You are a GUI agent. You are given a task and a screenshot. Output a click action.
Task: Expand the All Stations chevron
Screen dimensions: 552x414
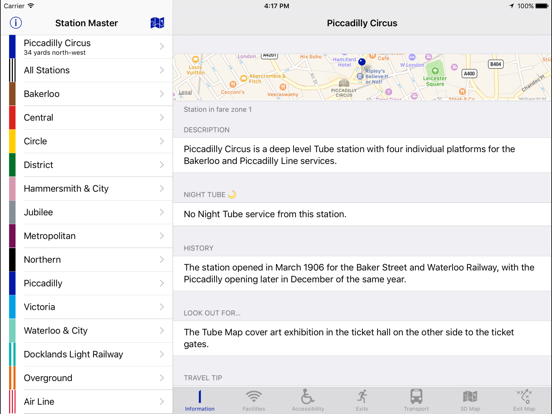coord(162,70)
